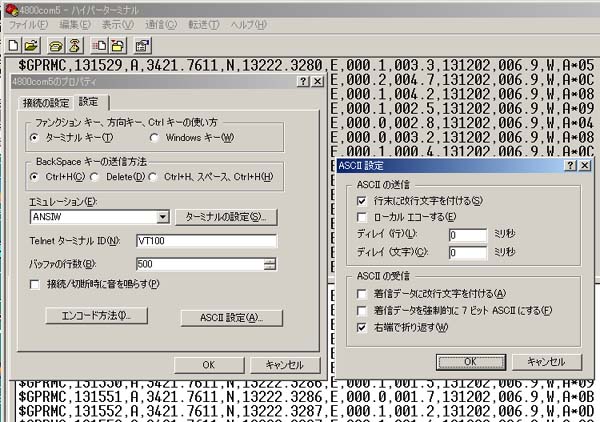Click キャンセル in properties dialog

tap(285, 365)
